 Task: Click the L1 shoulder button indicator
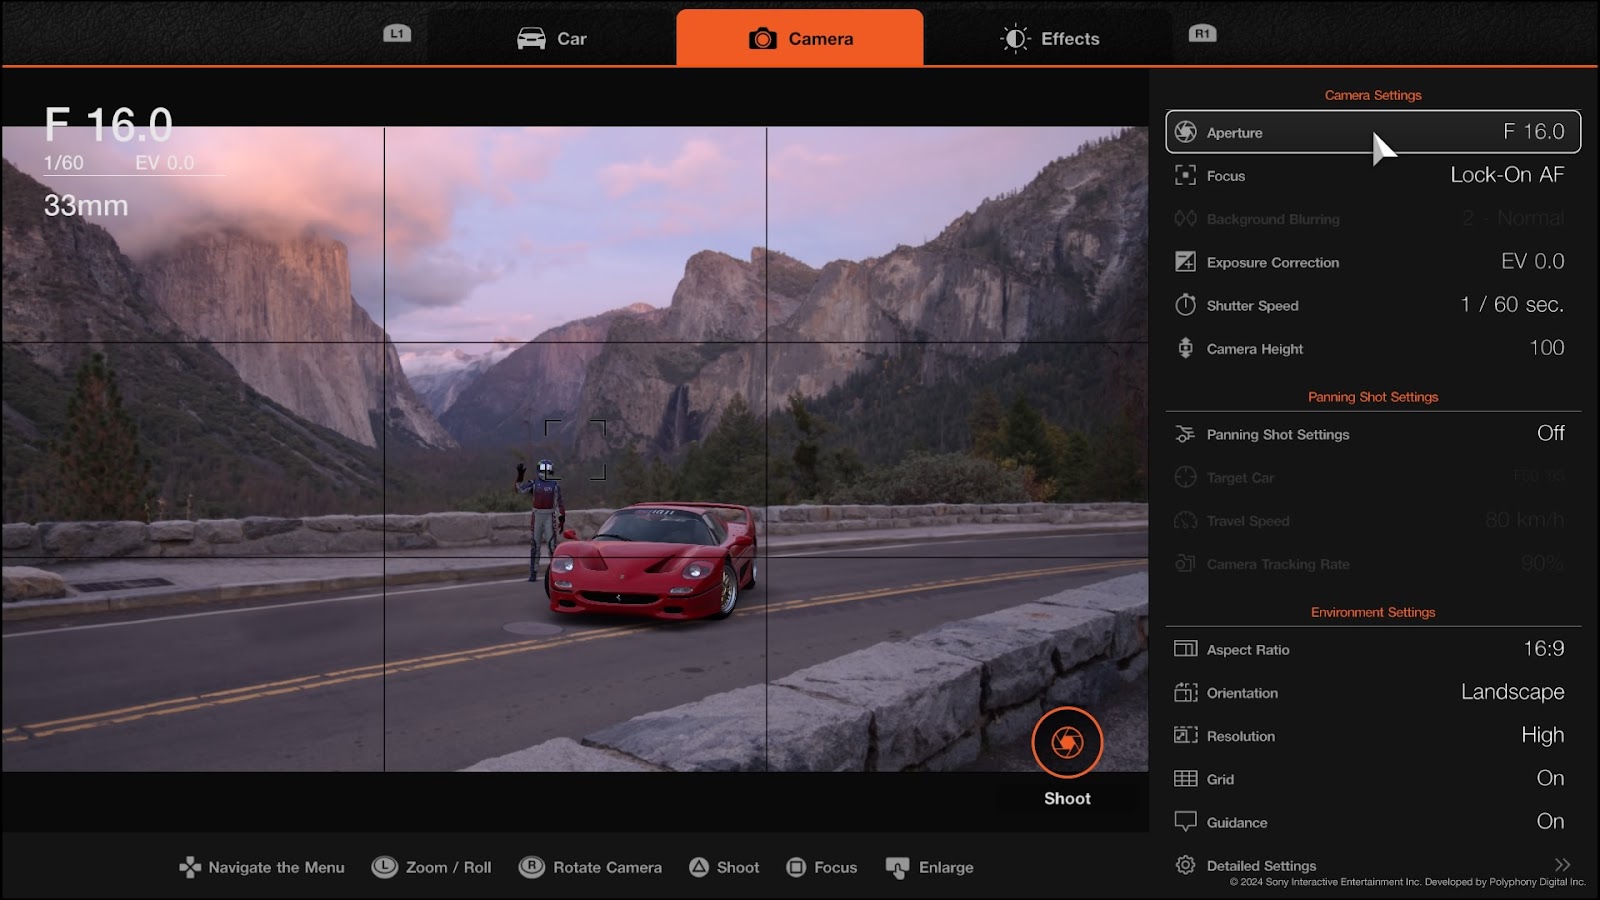coord(397,34)
